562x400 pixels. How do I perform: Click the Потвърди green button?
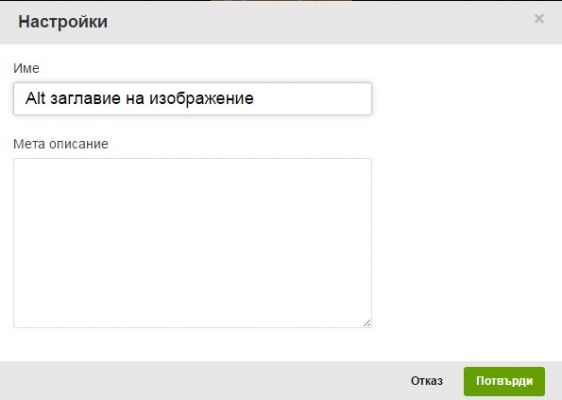[504, 381]
